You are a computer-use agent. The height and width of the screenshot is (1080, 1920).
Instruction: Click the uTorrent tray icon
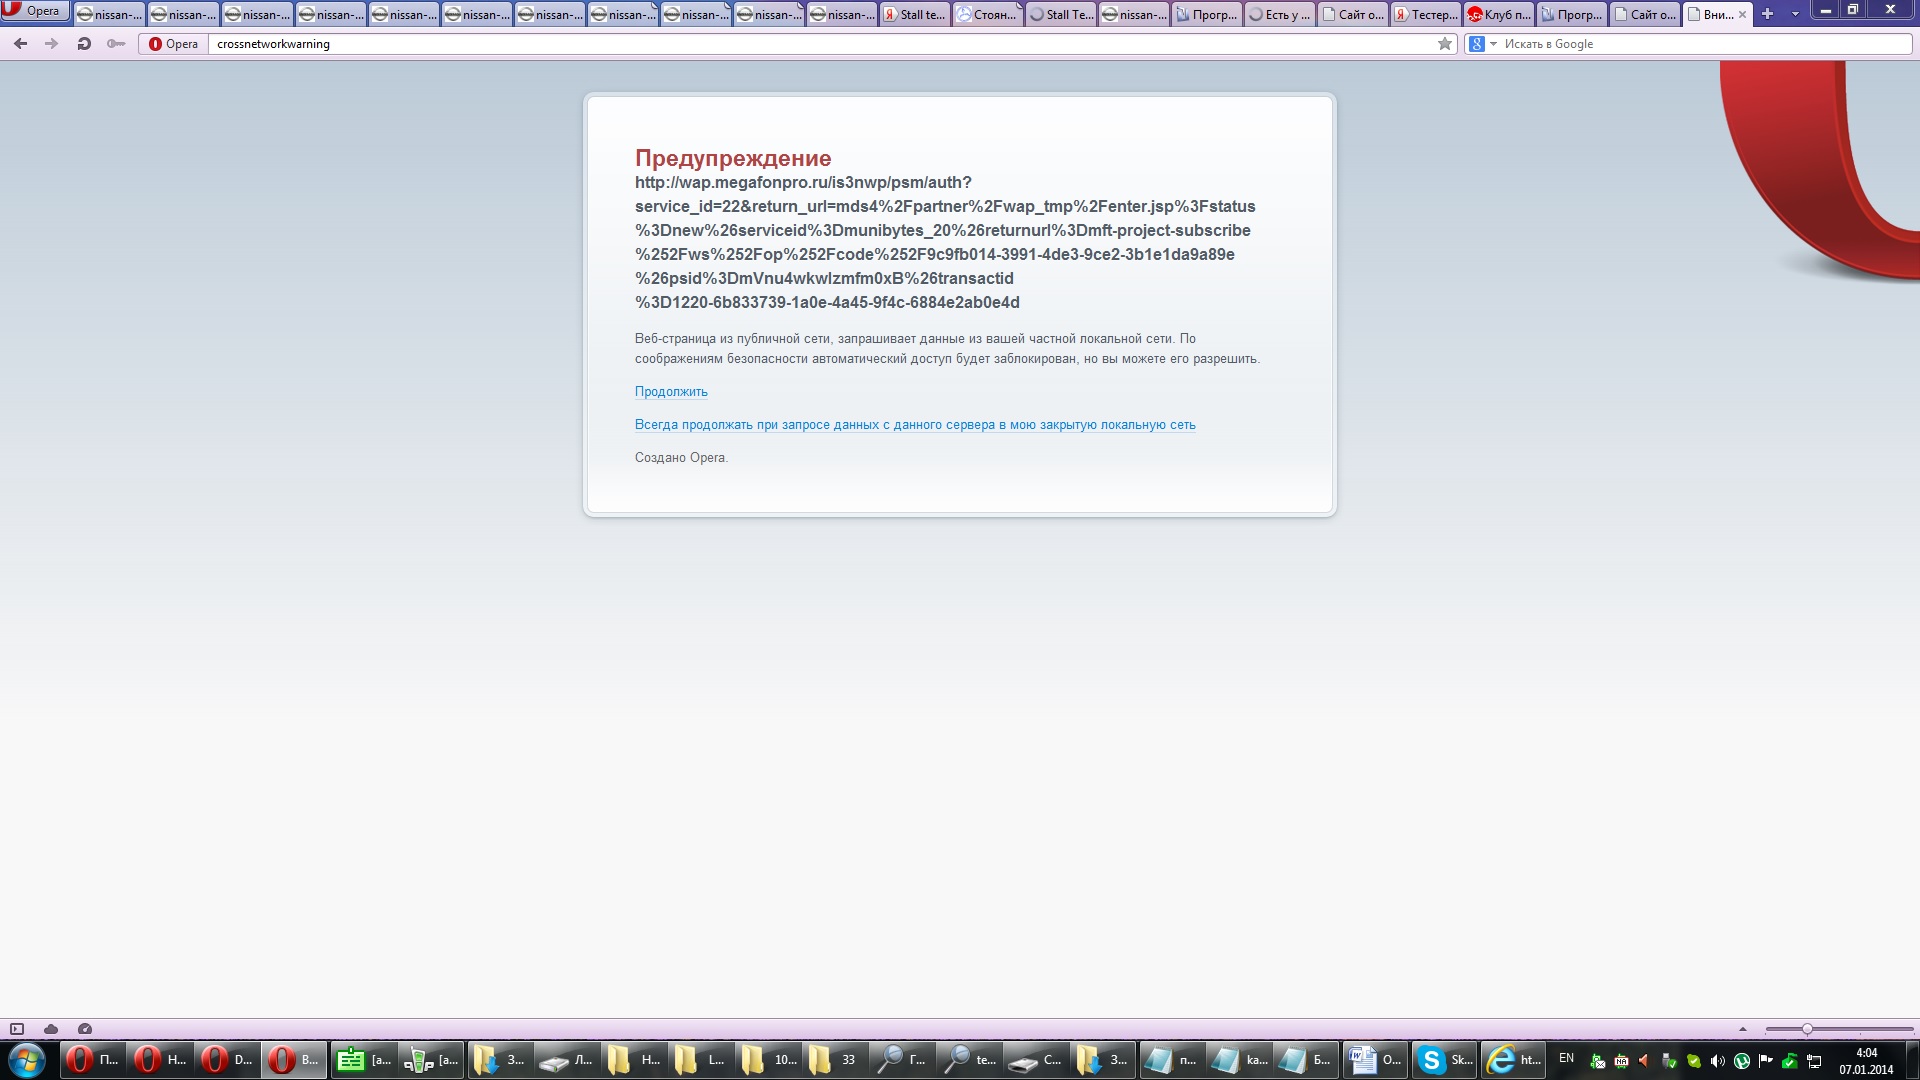pos(1741,1061)
